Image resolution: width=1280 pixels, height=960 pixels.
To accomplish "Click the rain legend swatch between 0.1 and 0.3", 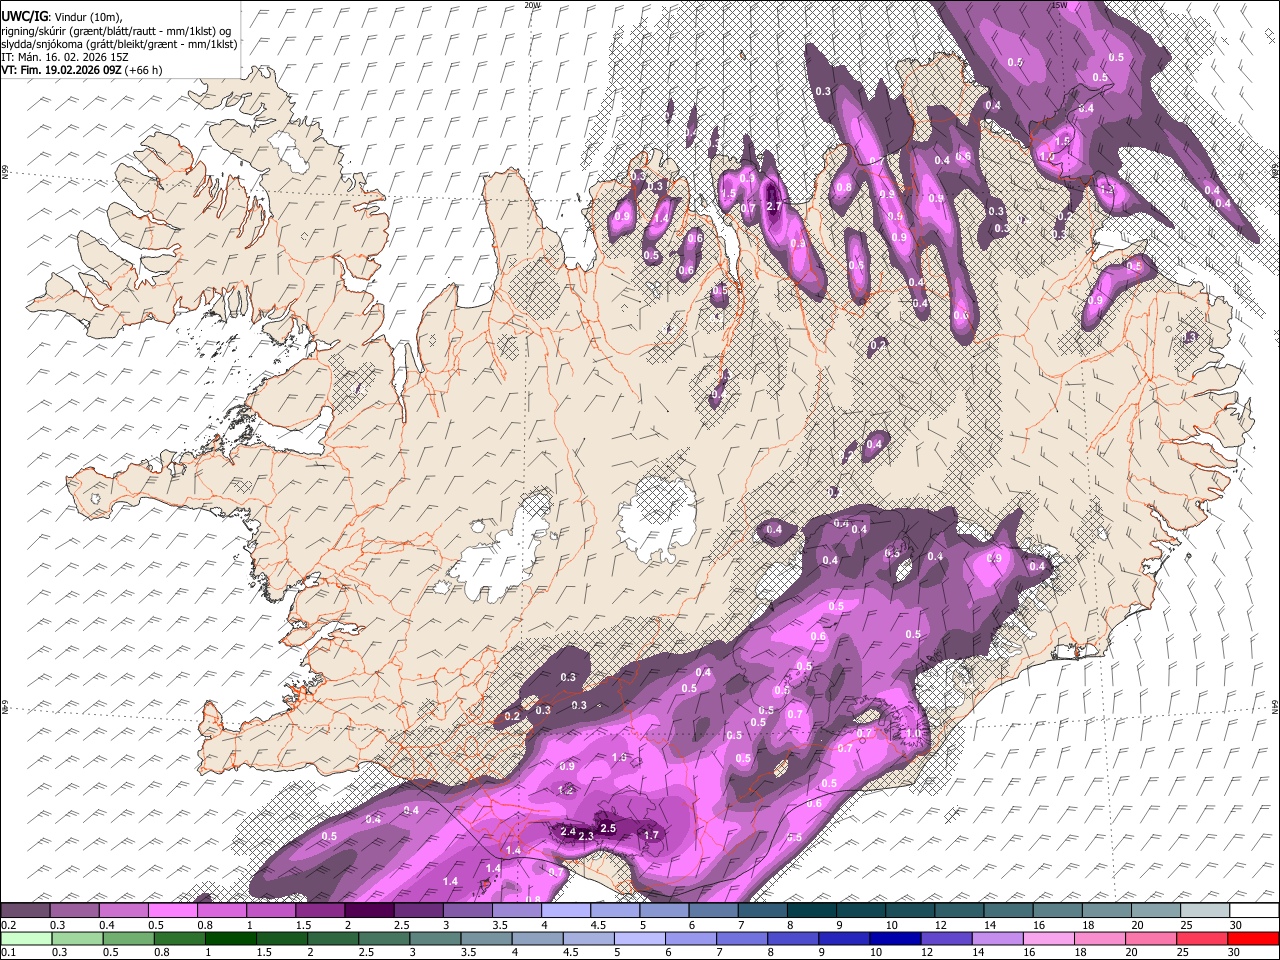I will (25, 938).
